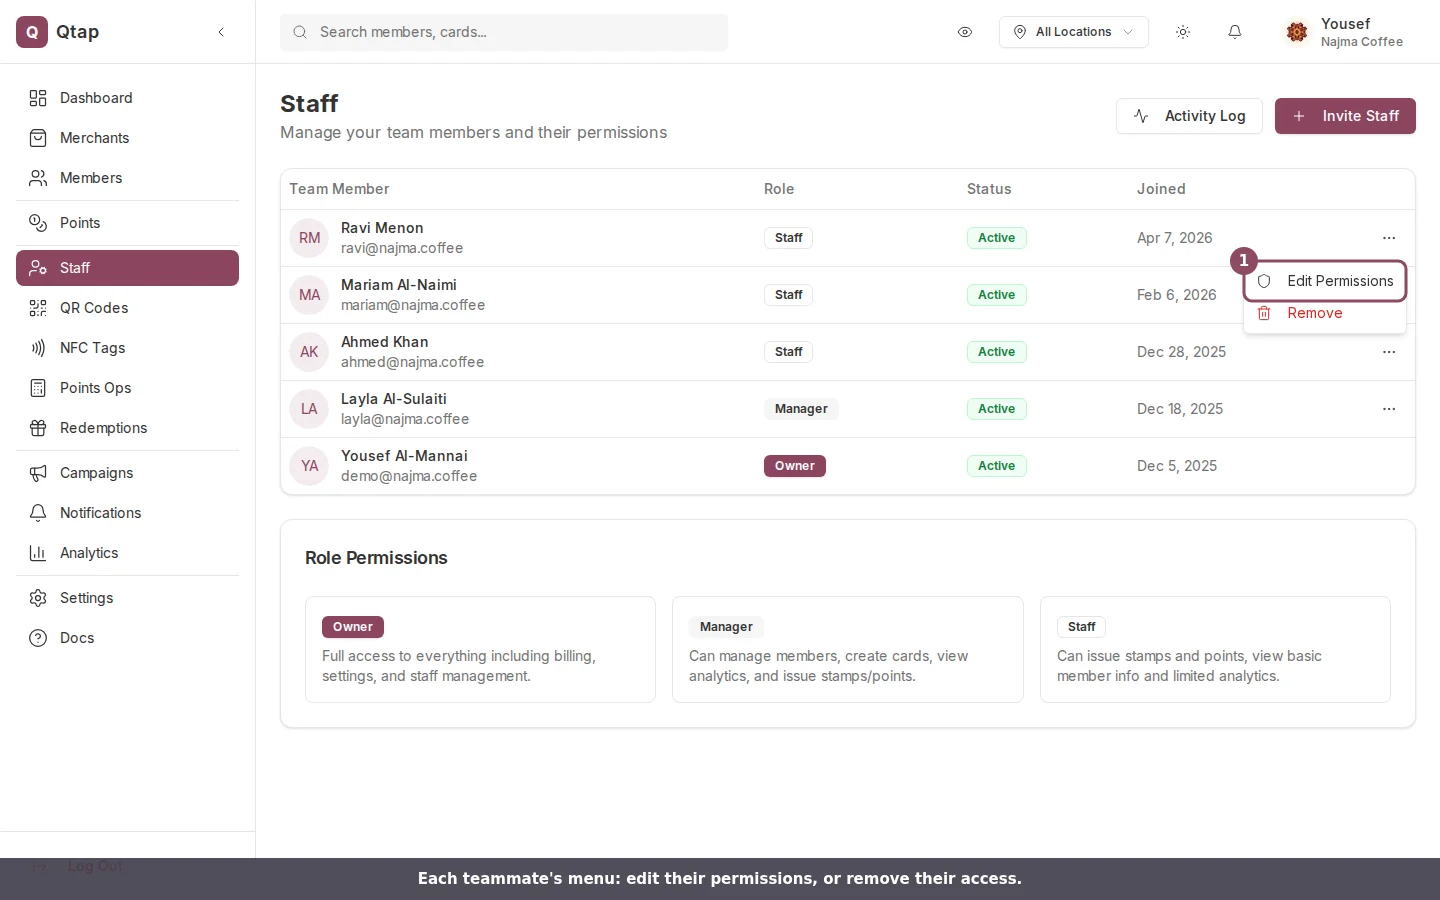Click the Docs help icon

[x=38, y=638]
